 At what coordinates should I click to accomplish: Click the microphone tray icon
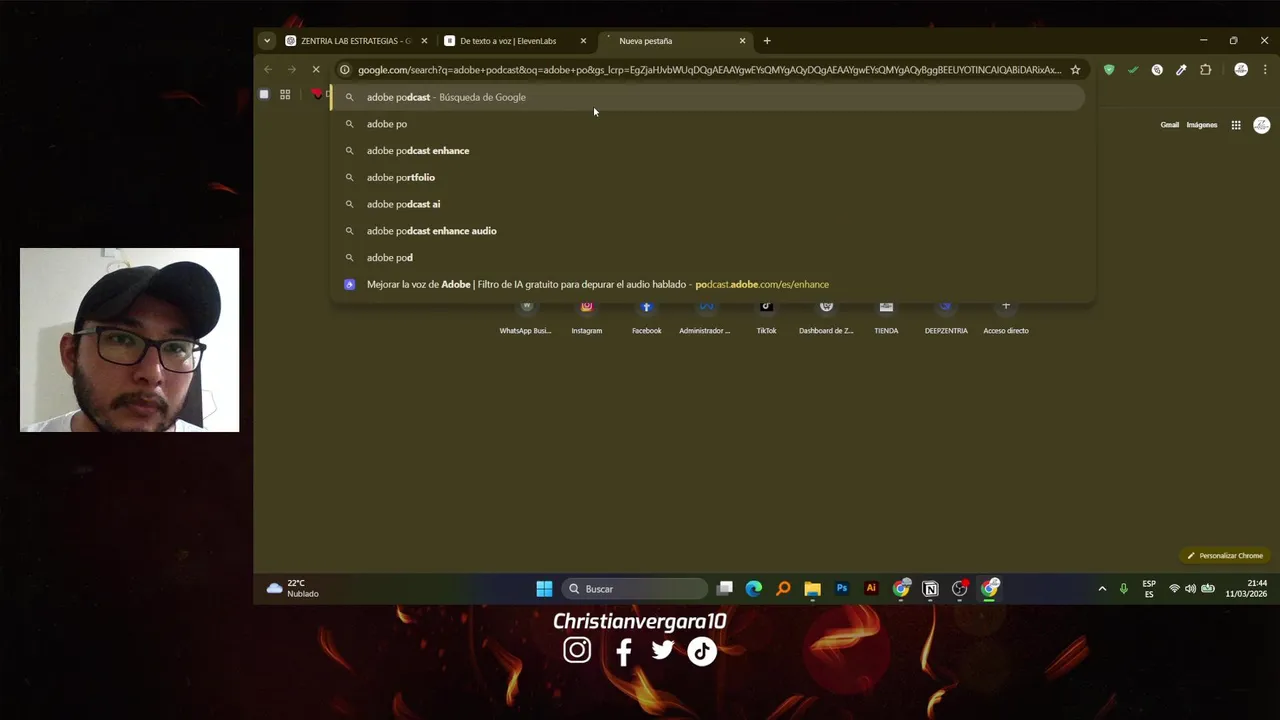(1124, 589)
